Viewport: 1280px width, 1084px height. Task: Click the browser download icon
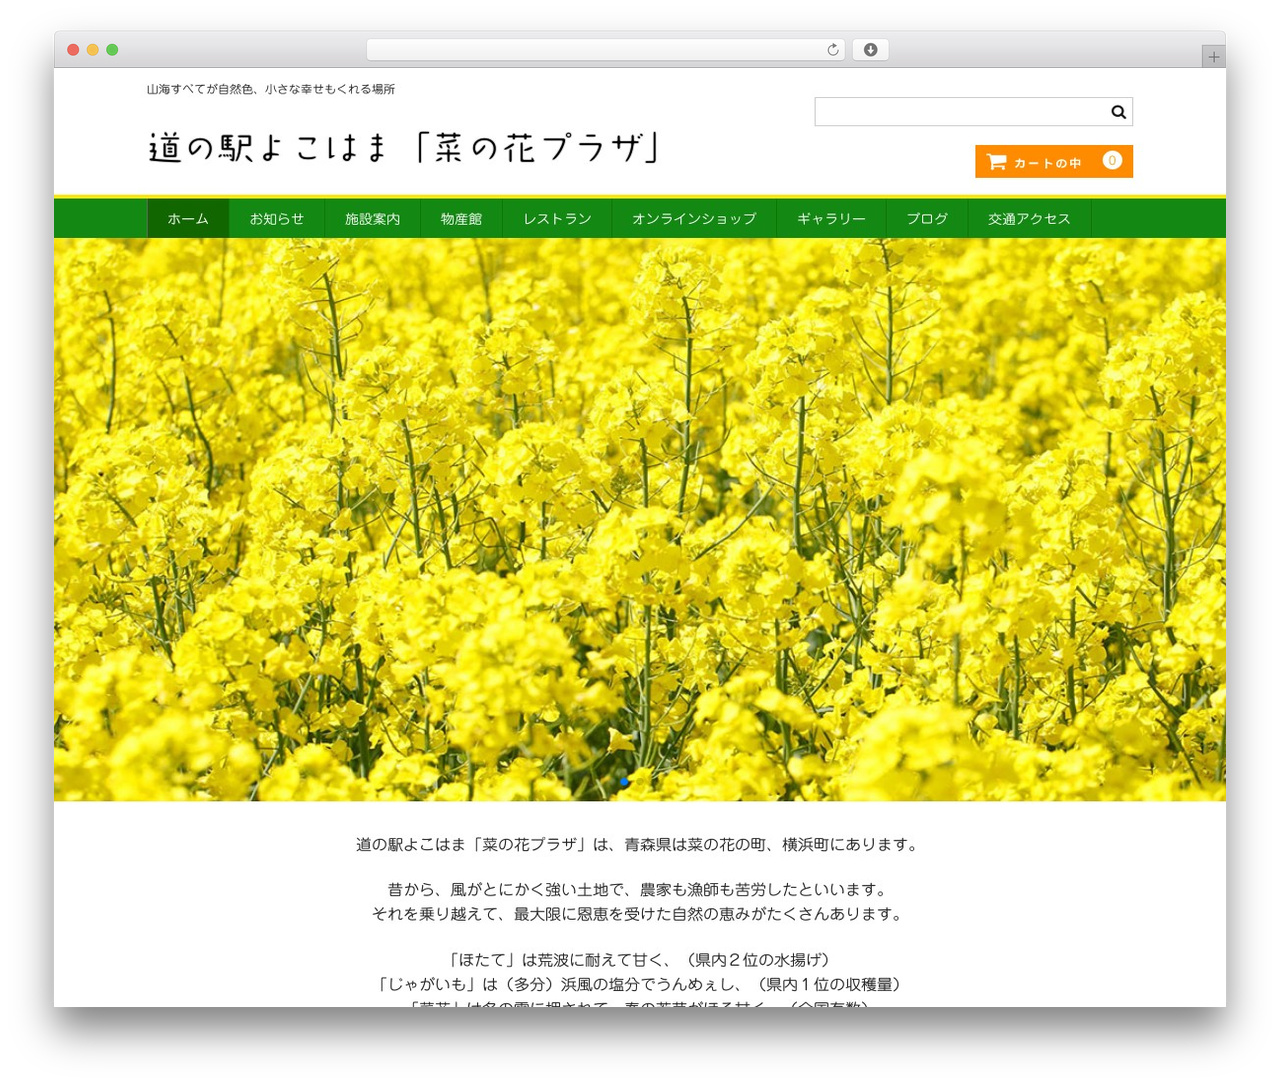tap(871, 50)
